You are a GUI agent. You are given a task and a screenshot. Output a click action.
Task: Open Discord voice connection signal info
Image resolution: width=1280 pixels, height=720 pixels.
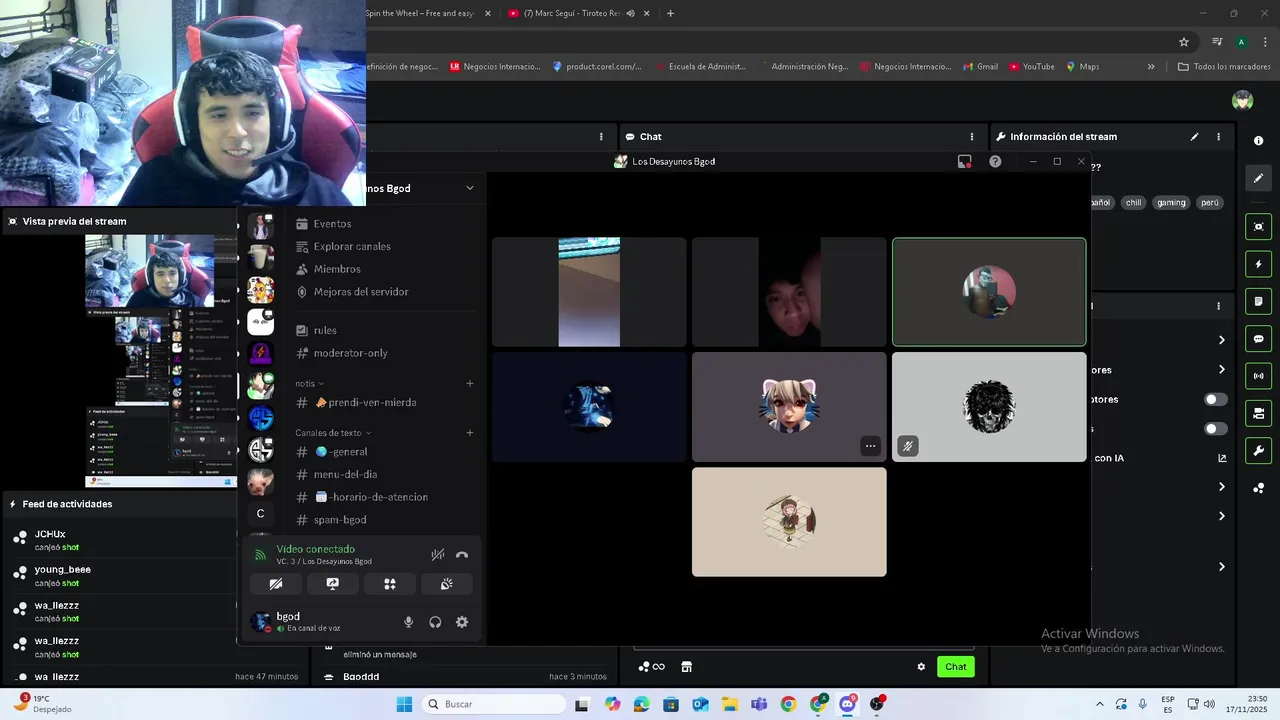click(260, 555)
